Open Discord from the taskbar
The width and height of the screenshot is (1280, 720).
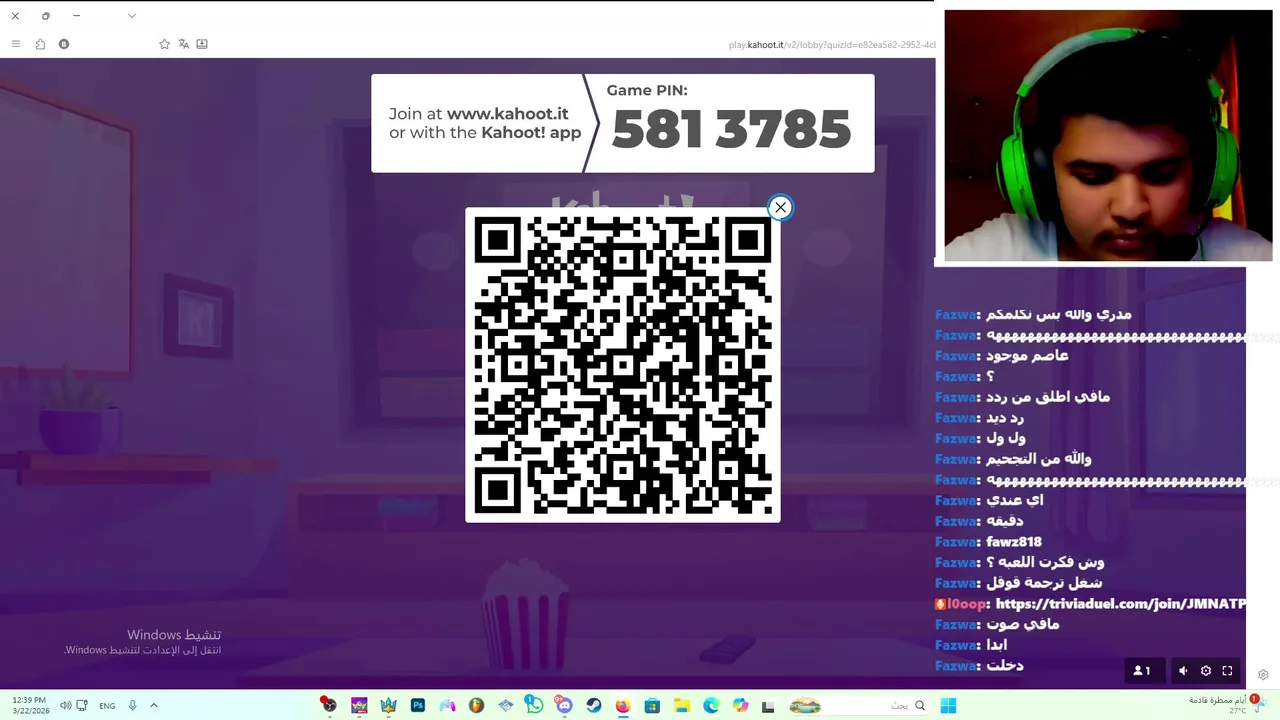[x=564, y=705]
